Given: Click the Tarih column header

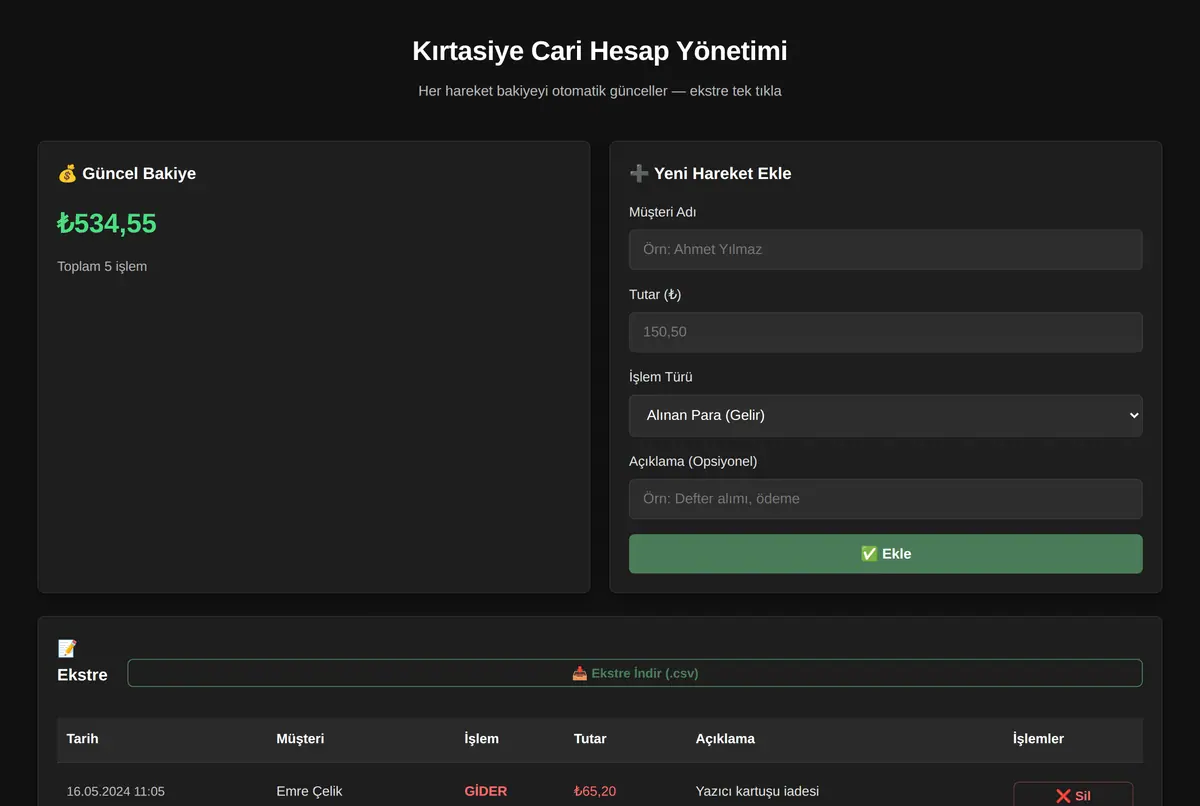Looking at the screenshot, I should 83,739.
